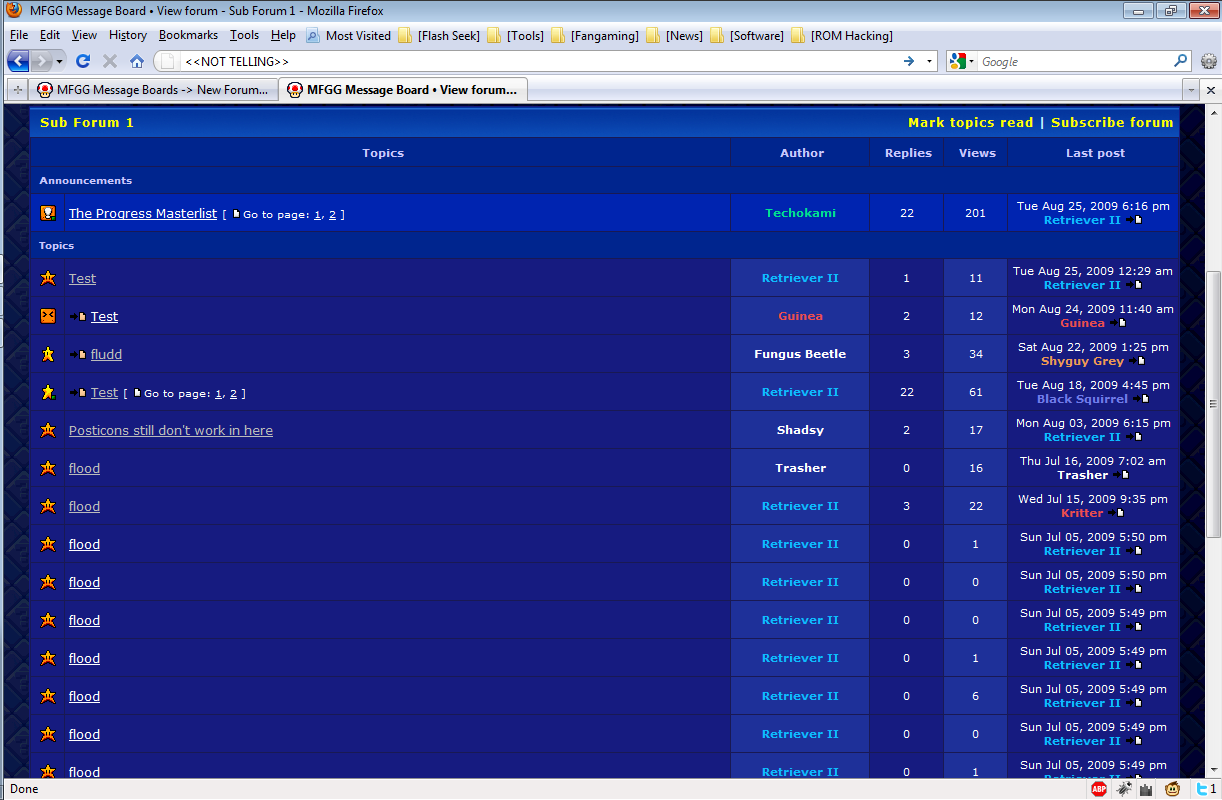
Task: Click the search magnifier in Google box
Action: pos(1181,61)
